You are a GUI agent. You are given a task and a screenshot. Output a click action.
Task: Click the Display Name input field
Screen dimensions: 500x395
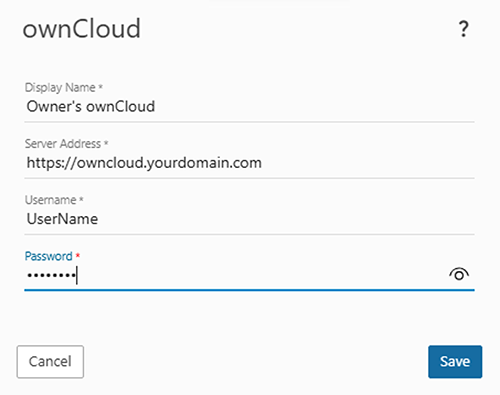(x=249, y=107)
